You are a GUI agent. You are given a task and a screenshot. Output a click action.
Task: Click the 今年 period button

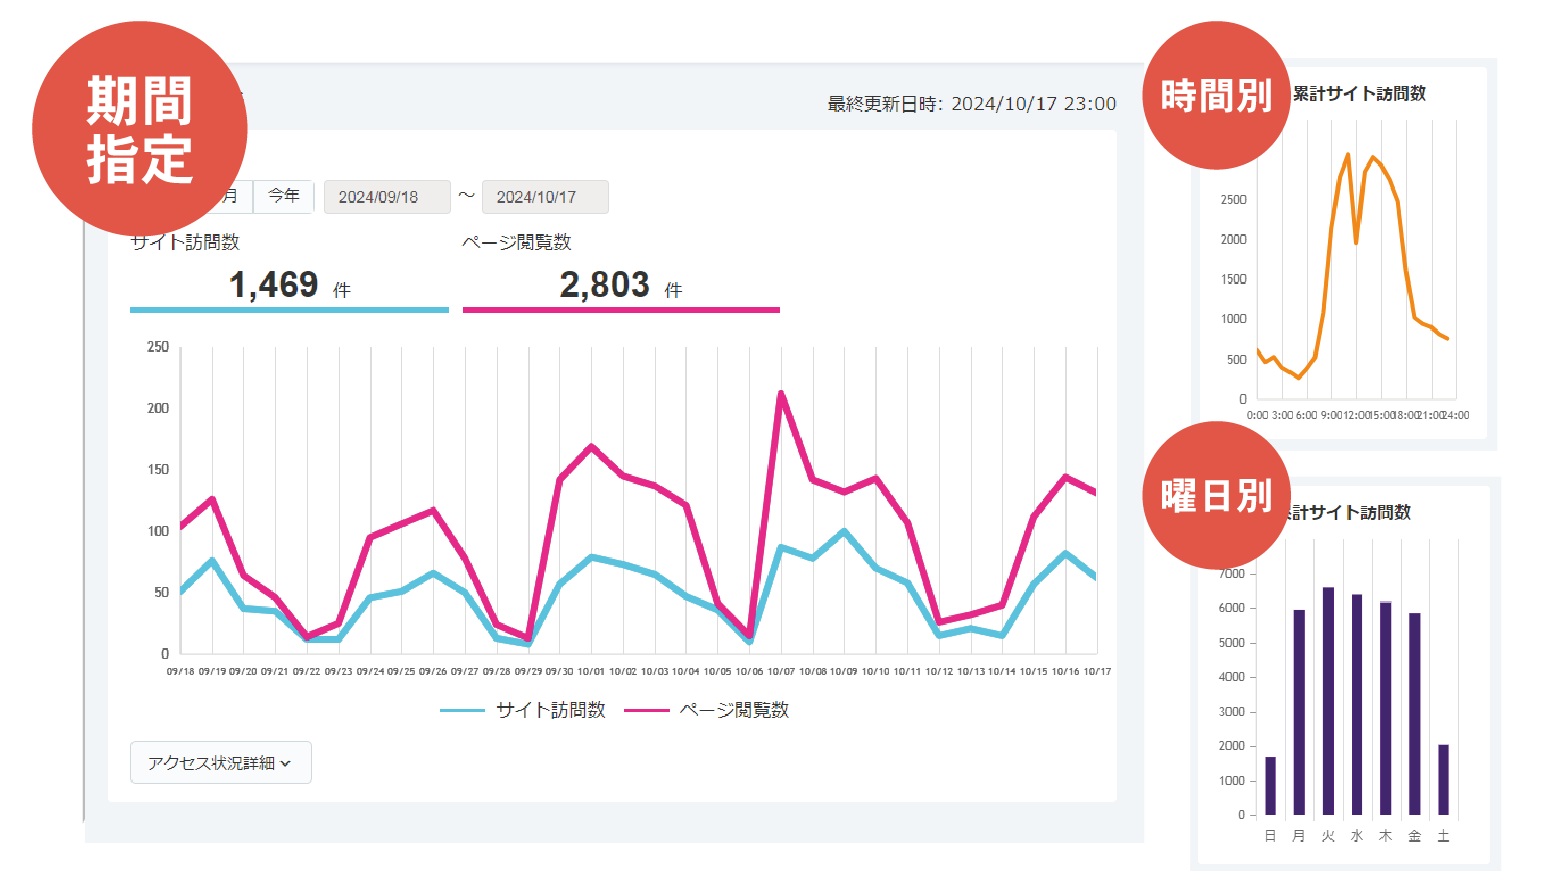(284, 196)
